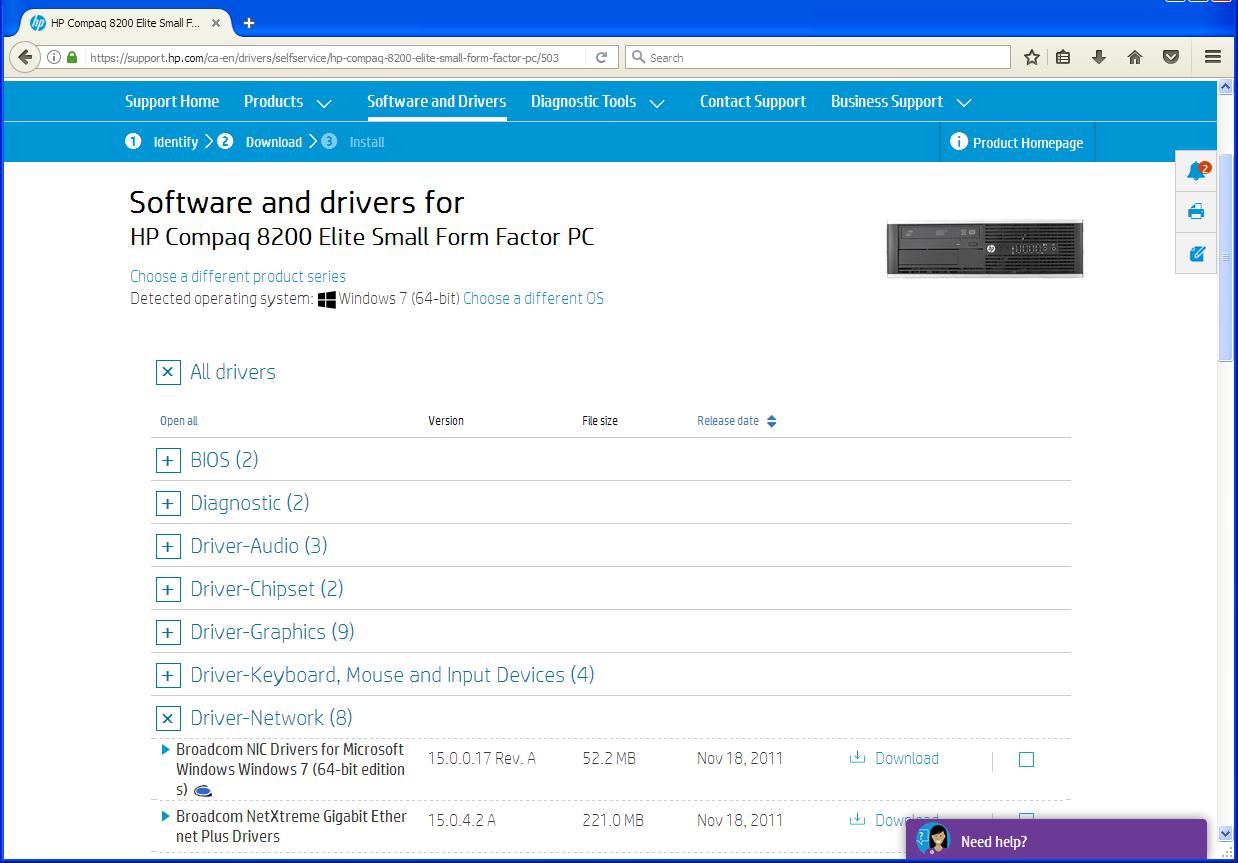Image resolution: width=1238 pixels, height=863 pixels.
Task: Go to Support Home
Action: (172, 101)
